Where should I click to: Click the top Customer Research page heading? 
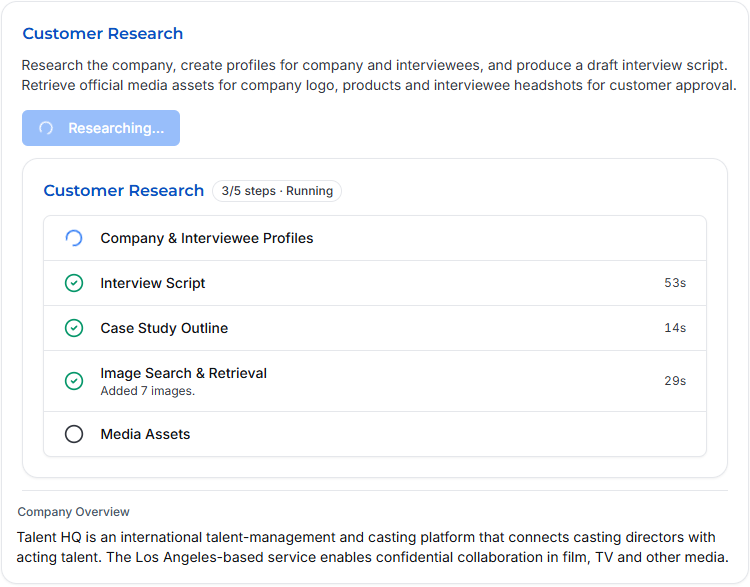tap(103, 33)
